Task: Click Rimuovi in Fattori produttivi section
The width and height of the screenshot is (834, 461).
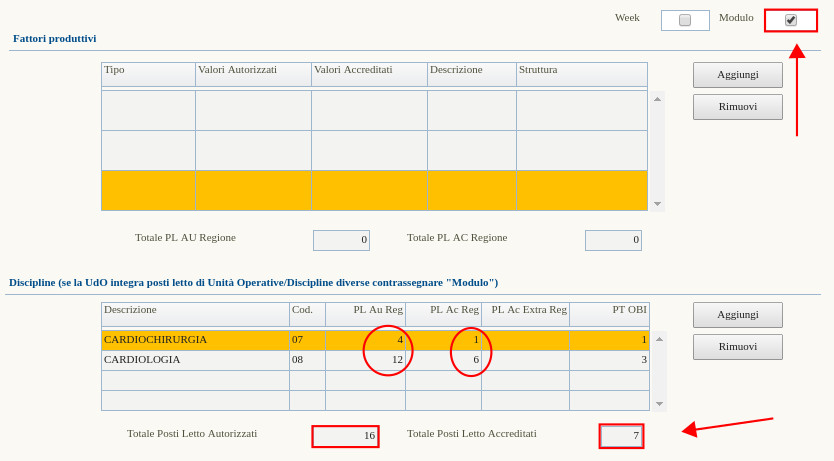Action: click(737, 107)
